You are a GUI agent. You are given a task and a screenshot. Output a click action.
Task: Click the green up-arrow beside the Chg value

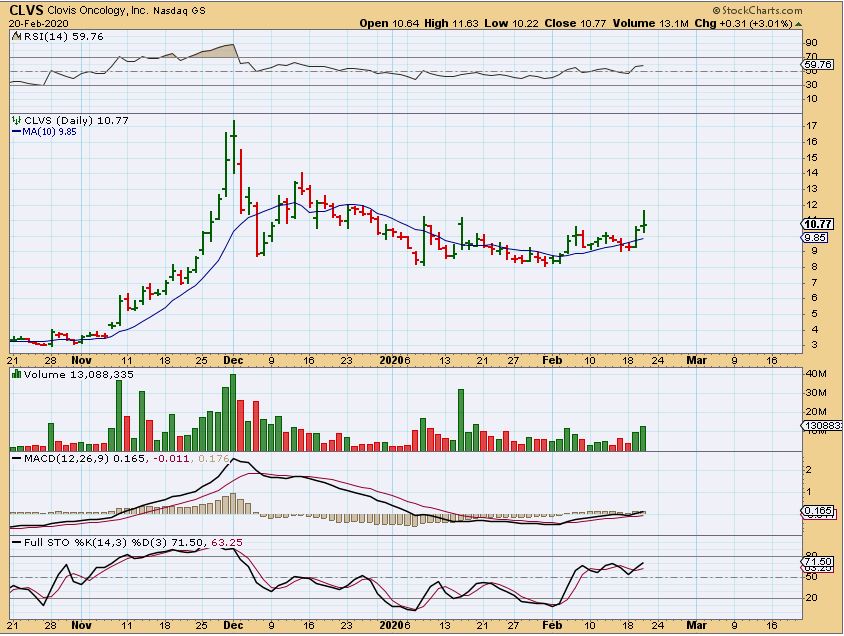click(799, 24)
